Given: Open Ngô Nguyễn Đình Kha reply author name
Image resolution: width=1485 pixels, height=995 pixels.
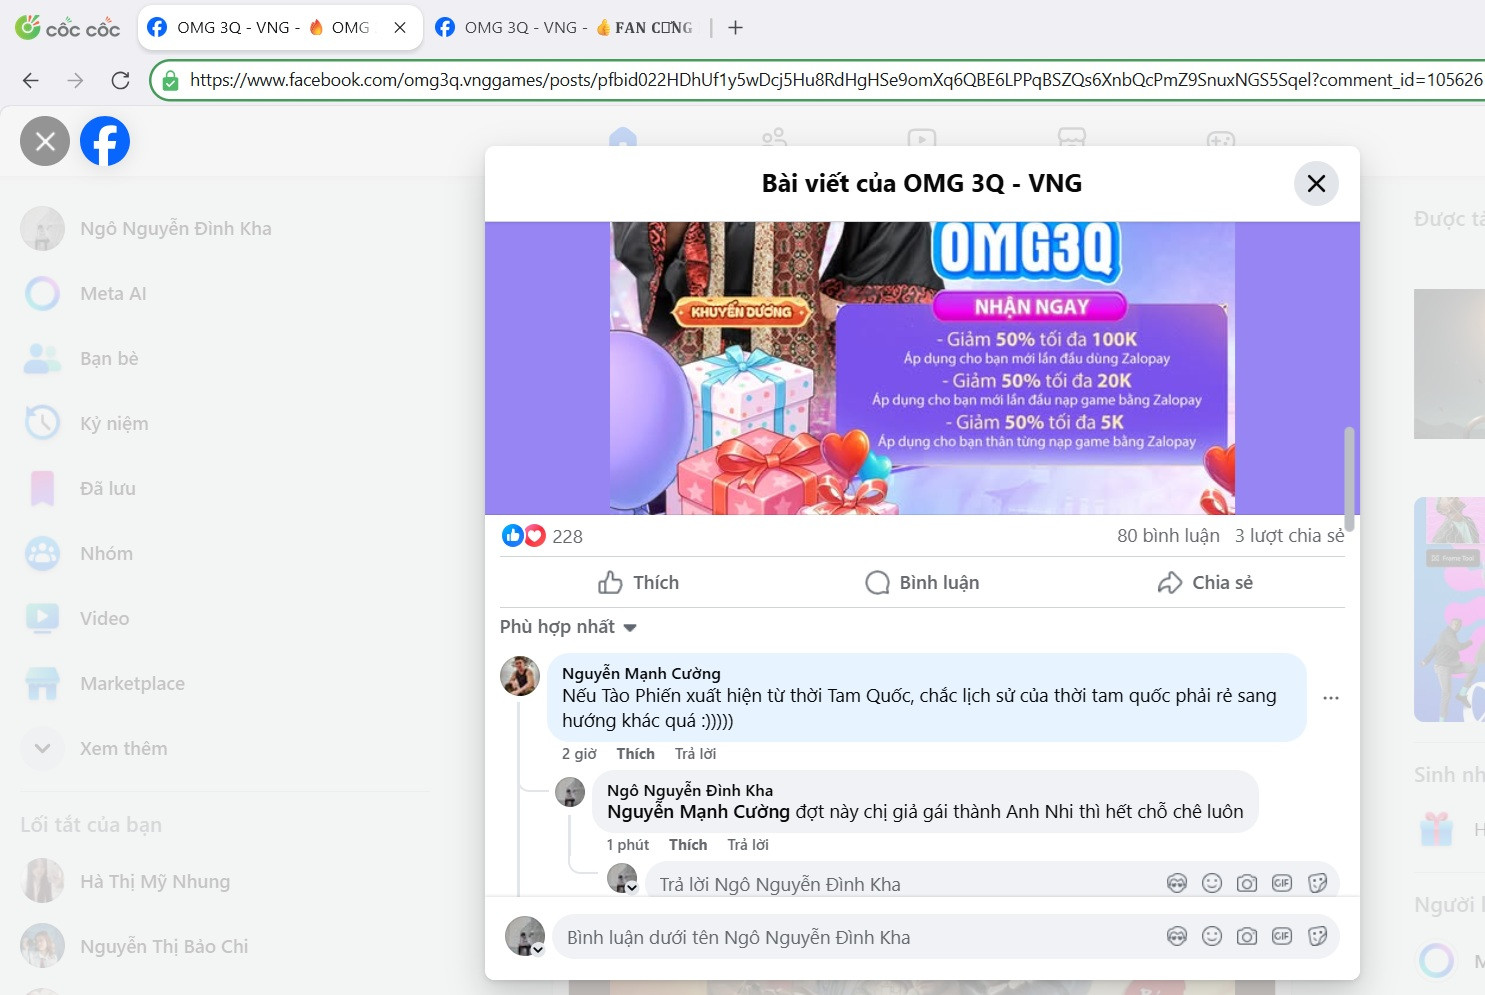Looking at the screenshot, I should [690, 790].
